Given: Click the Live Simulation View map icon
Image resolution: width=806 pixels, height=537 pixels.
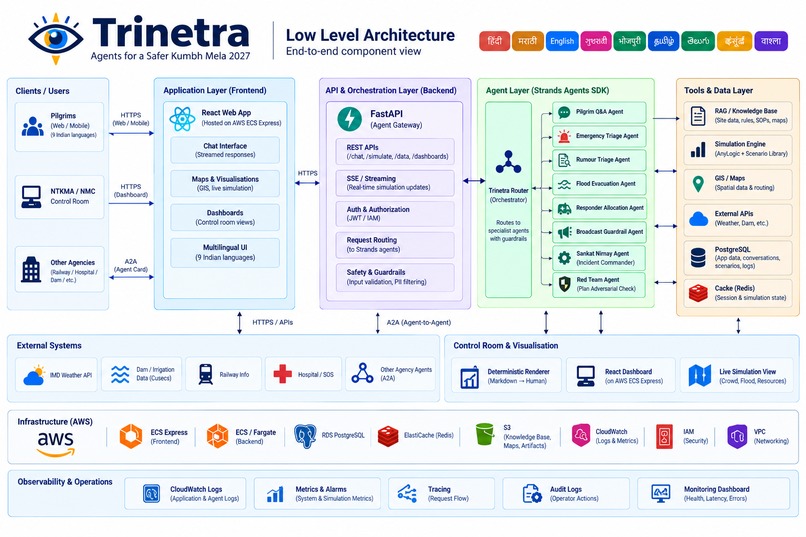Looking at the screenshot, I should point(700,376).
